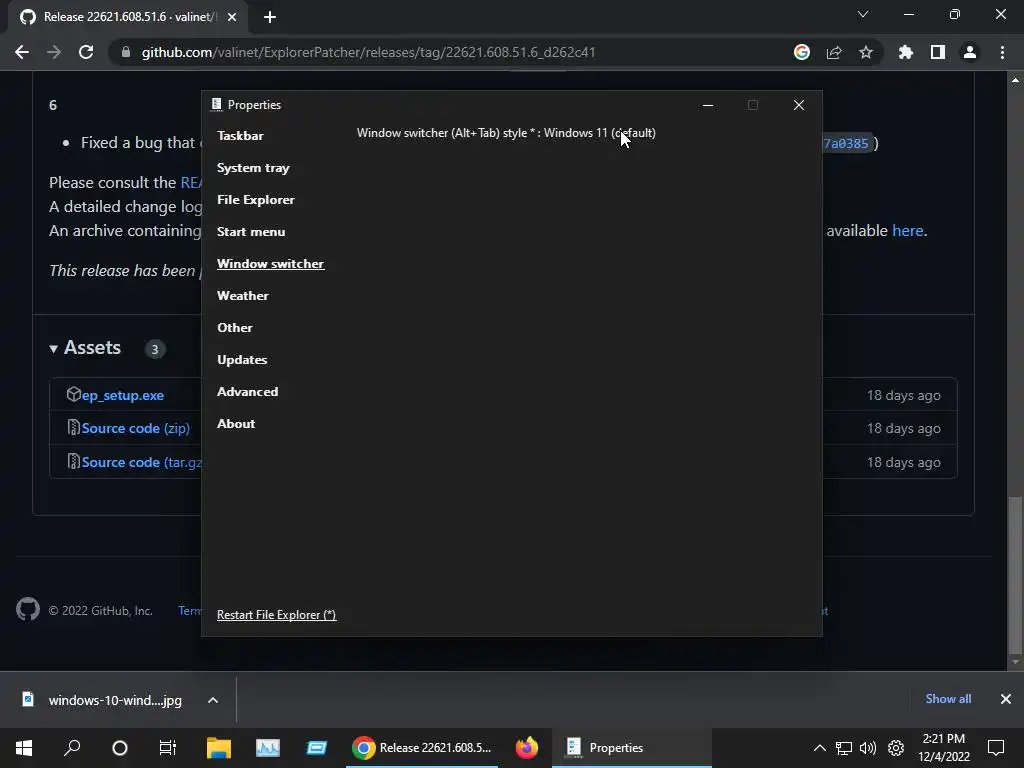Screen dimensions: 1024x768
Task: Show hidden tray icons chevron
Action: [820, 748]
